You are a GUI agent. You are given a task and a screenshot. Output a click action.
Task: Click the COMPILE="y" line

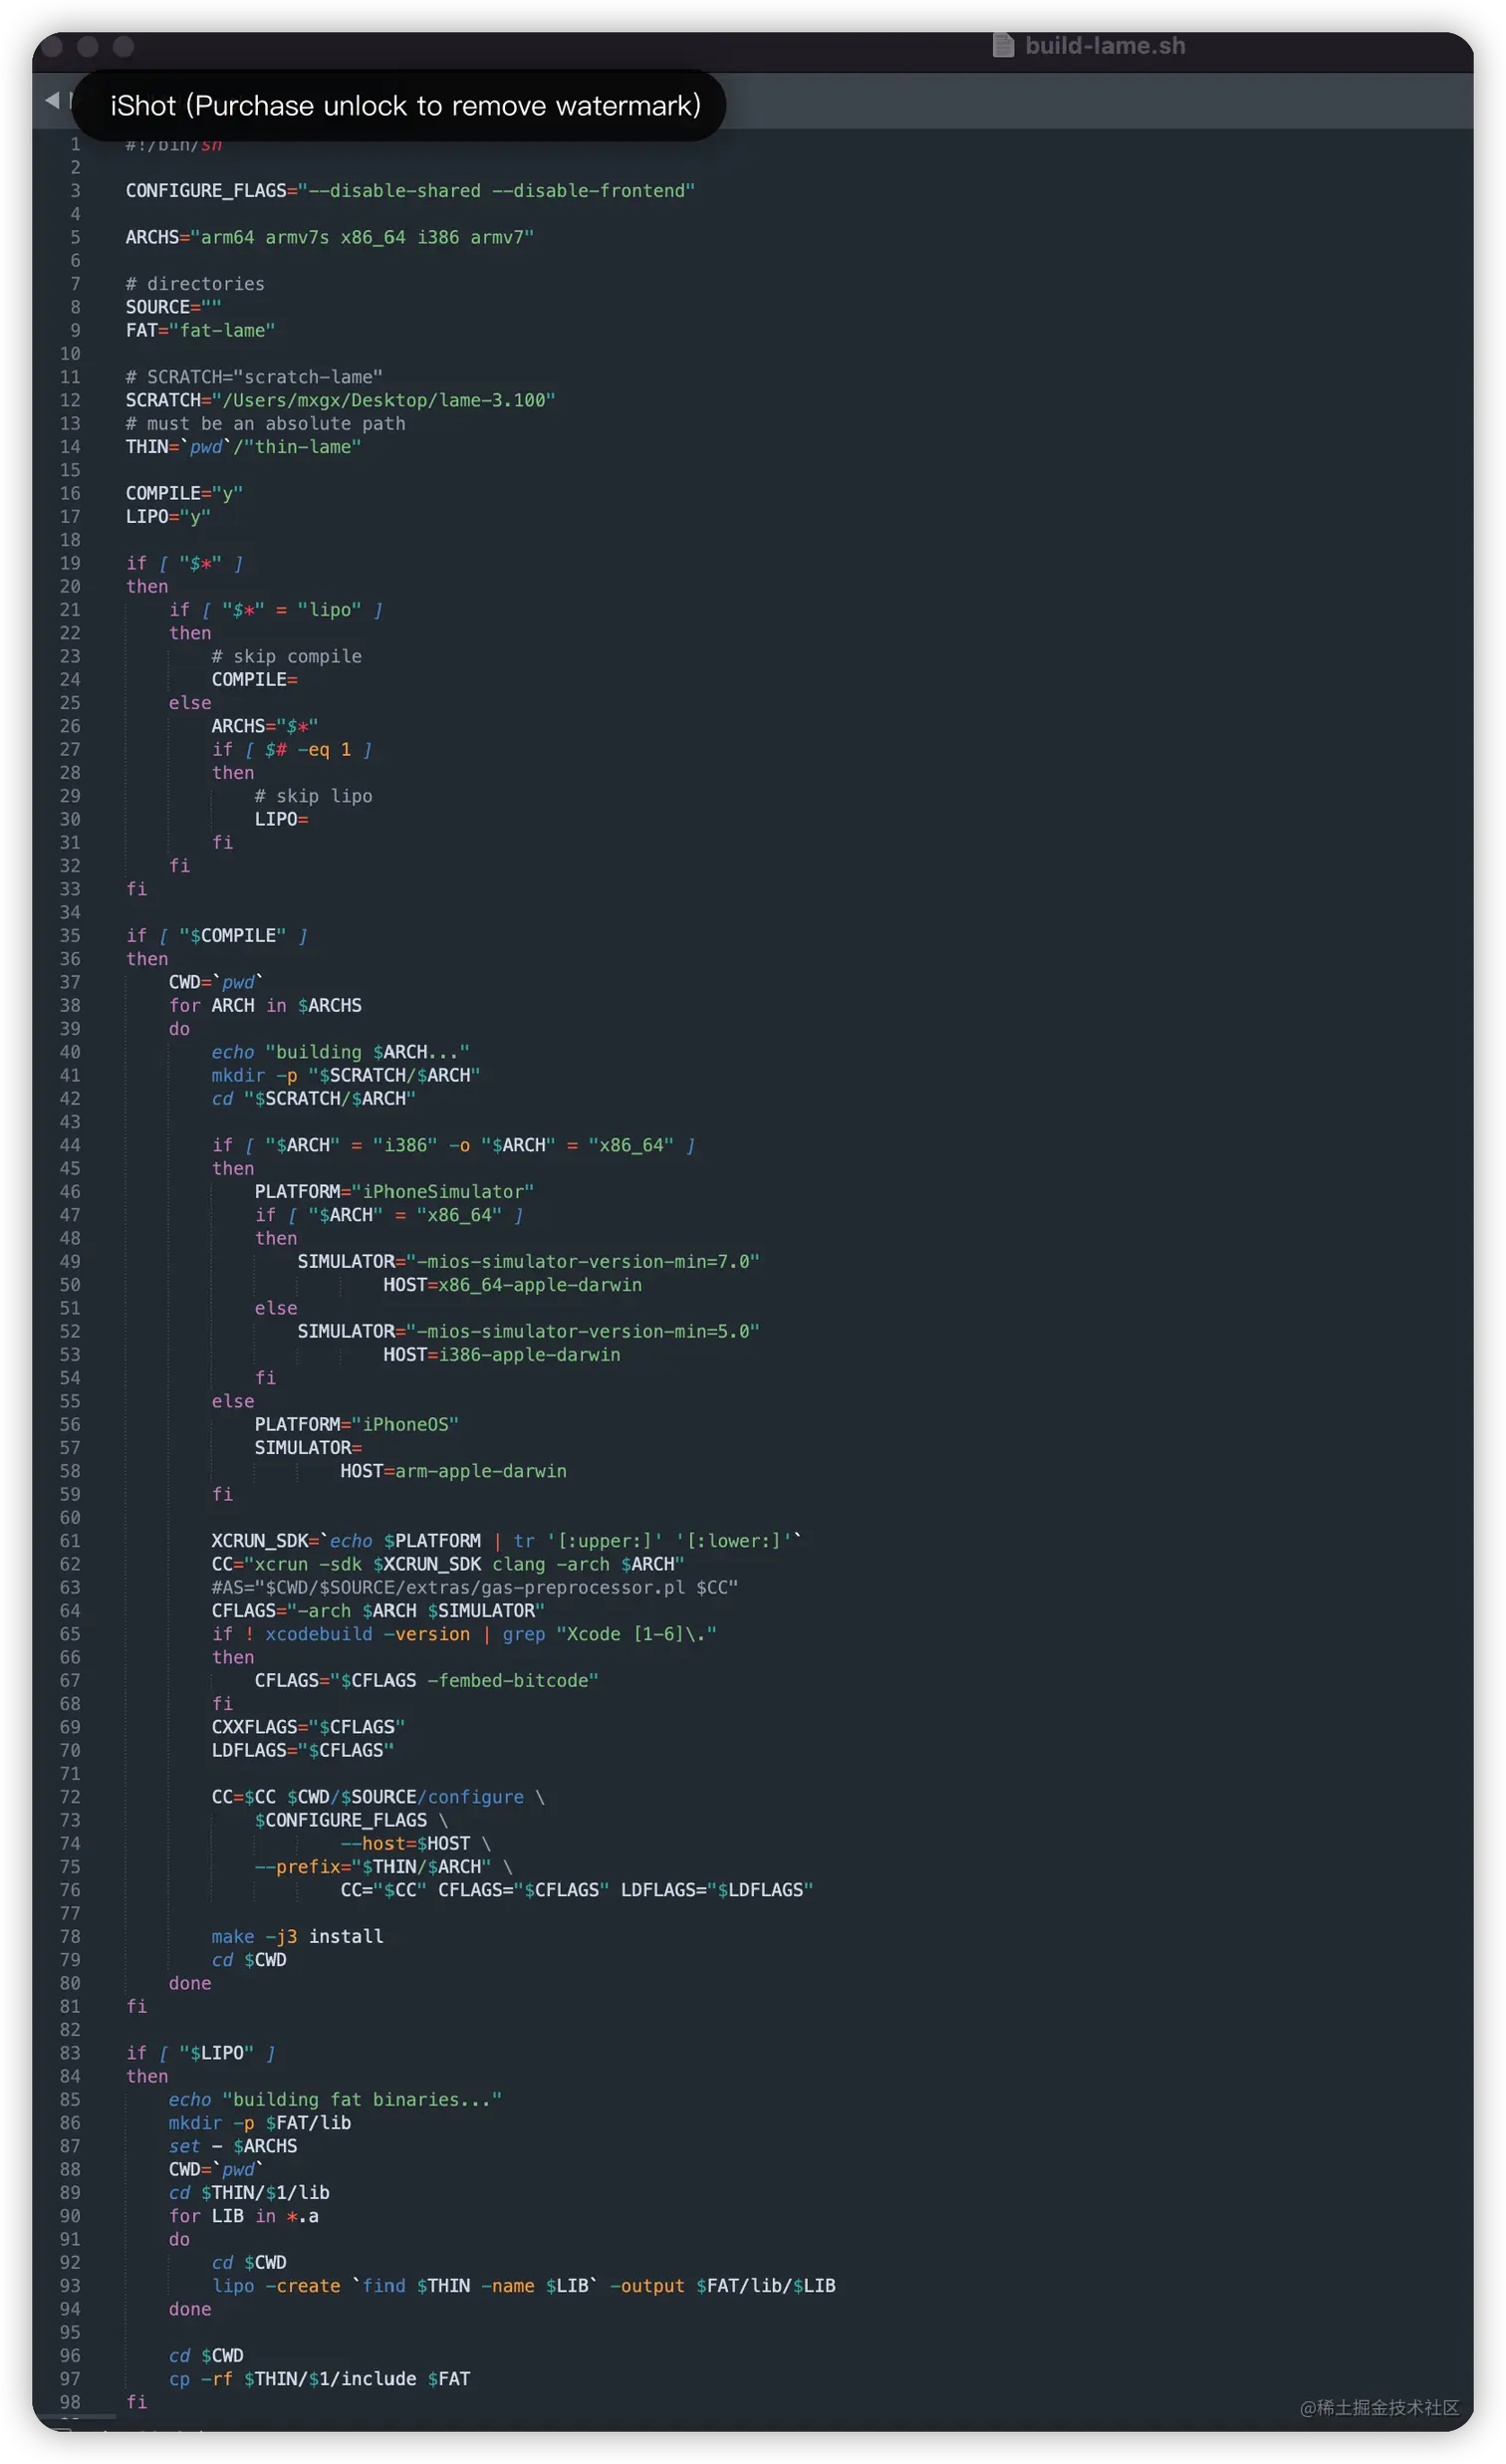[x=184, y=493]
